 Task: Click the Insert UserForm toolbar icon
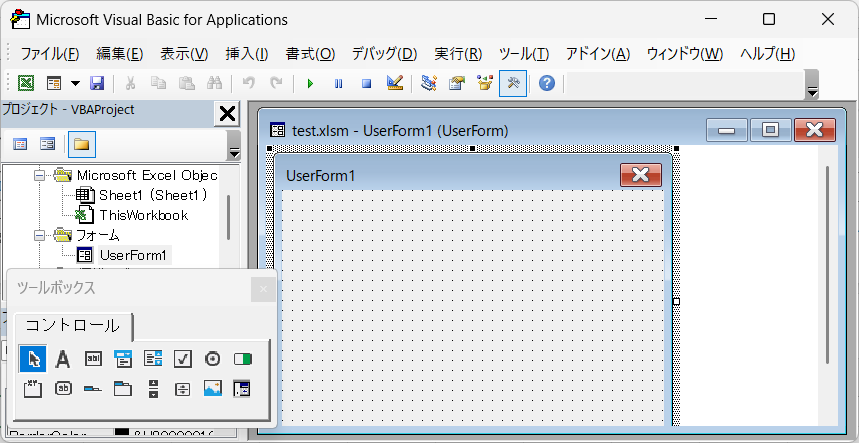tap(54, 83)
